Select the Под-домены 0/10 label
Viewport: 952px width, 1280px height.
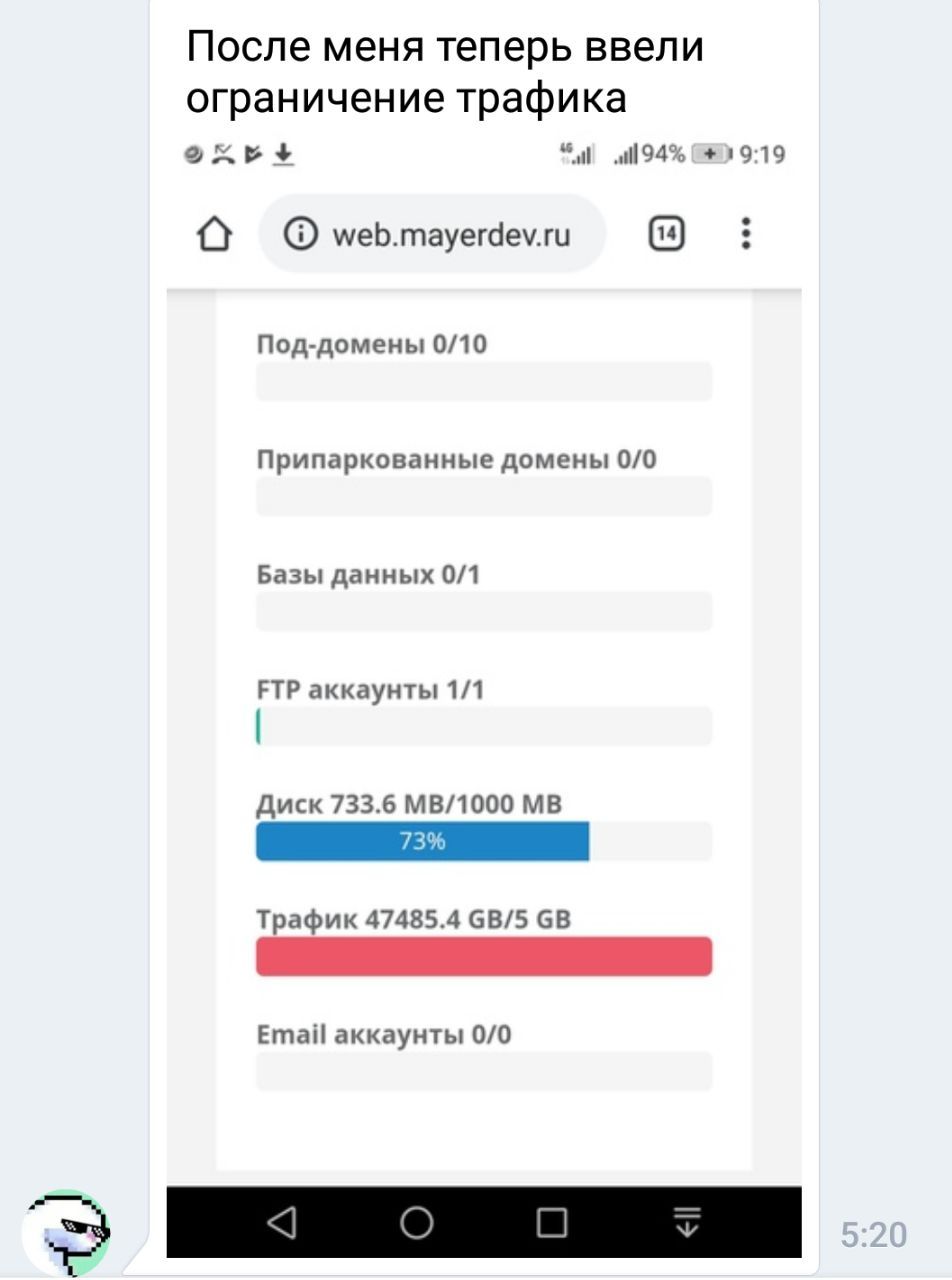click(372, 344)
